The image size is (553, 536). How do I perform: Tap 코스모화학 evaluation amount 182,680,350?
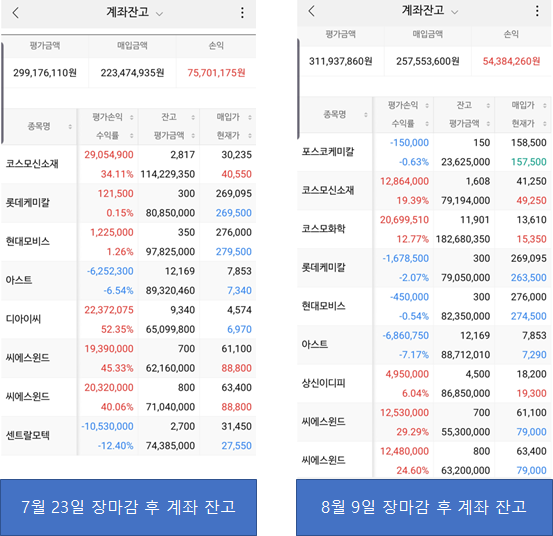(x=463, y=239)
